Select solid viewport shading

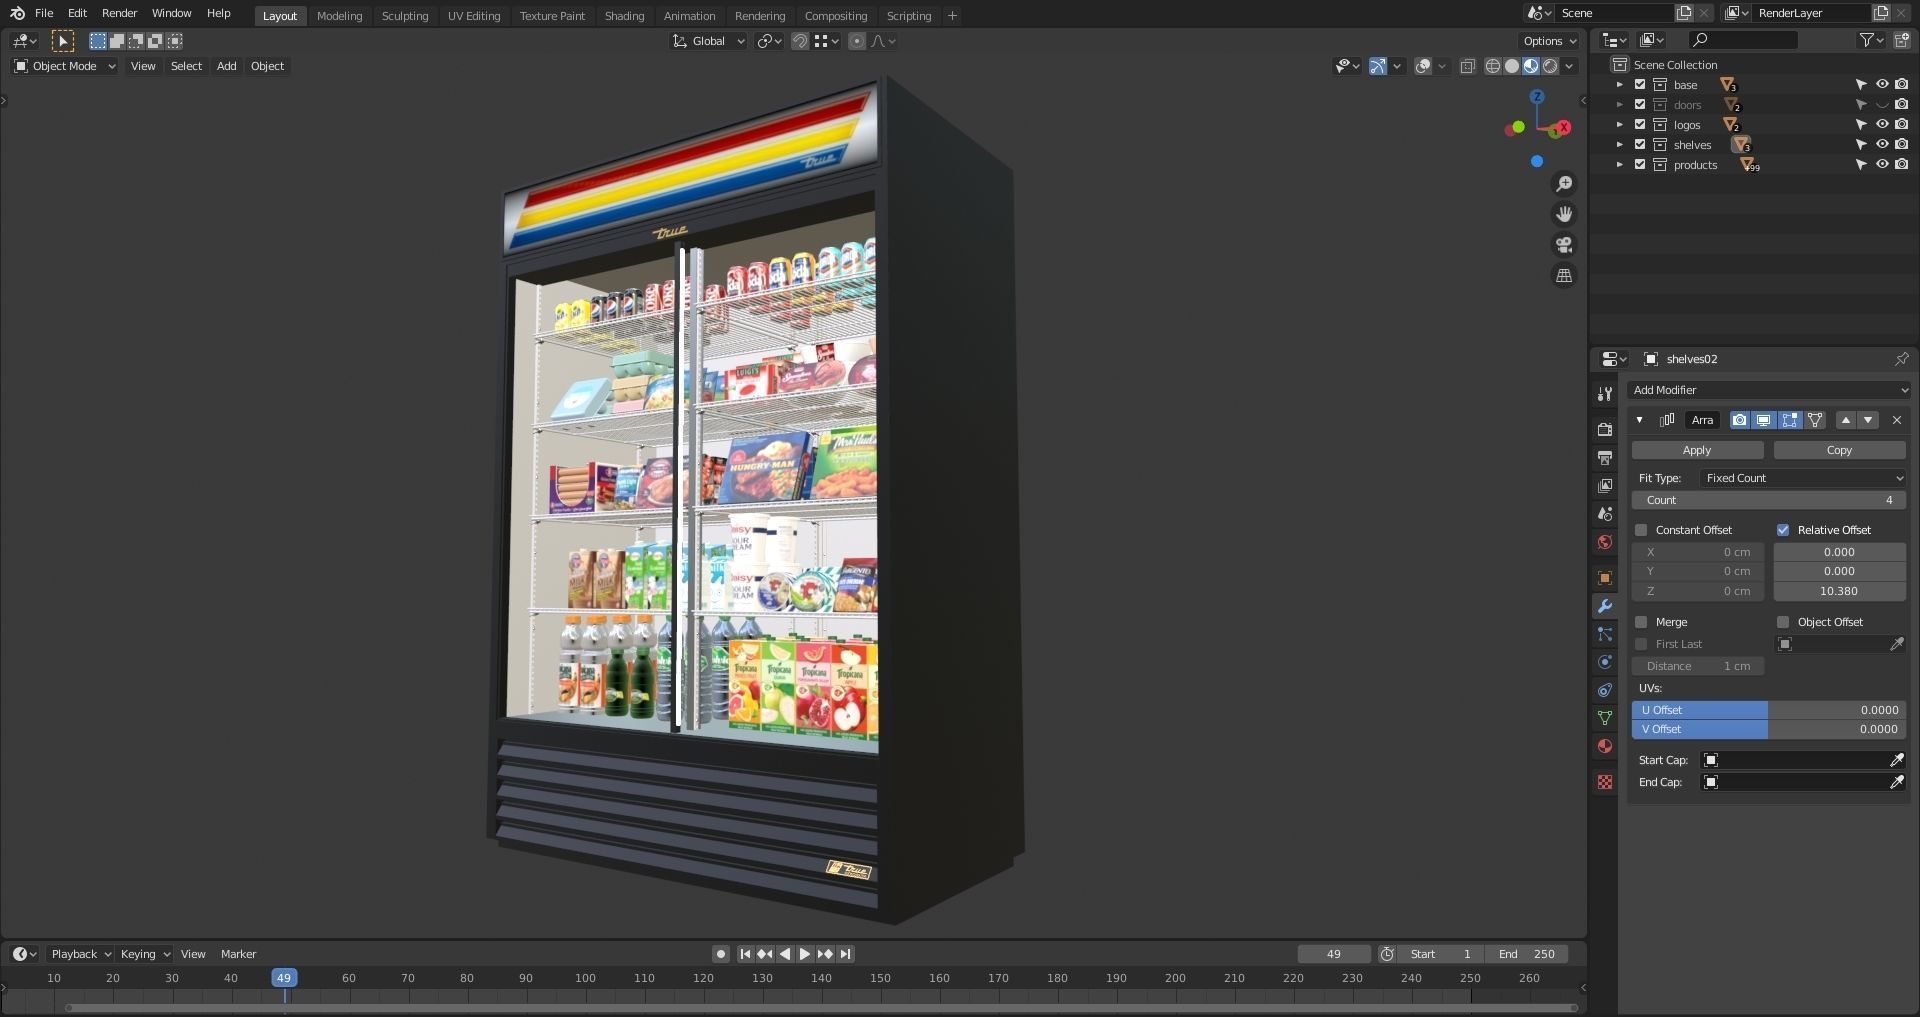1512,66
